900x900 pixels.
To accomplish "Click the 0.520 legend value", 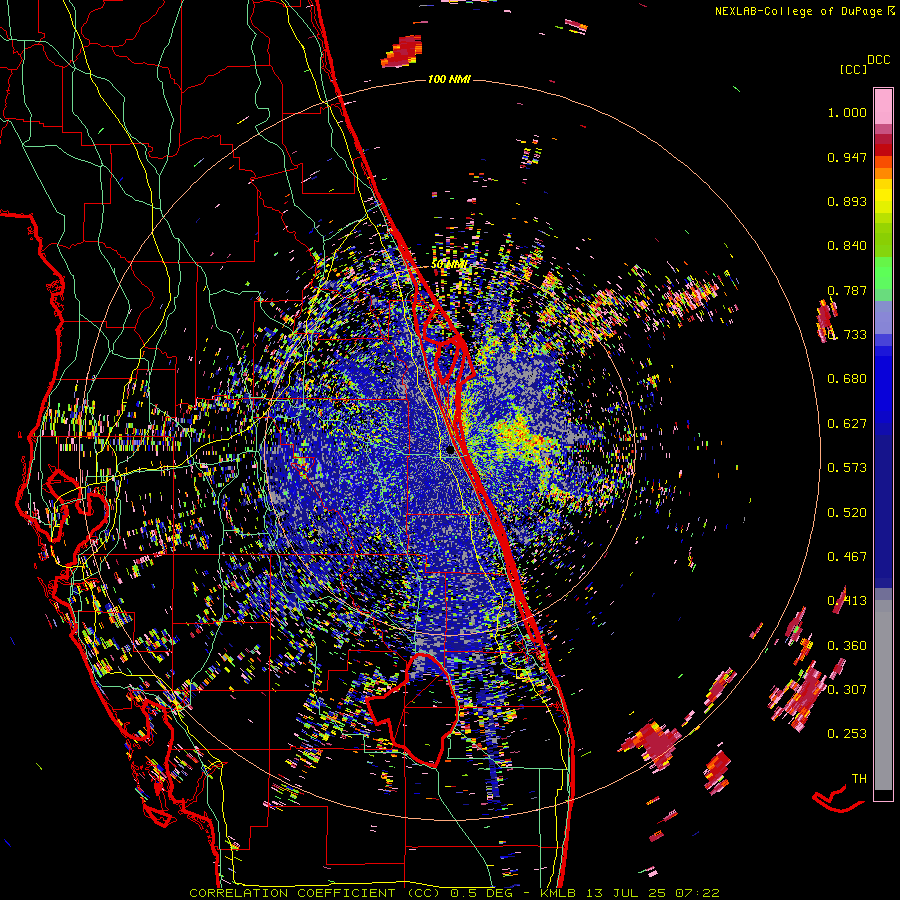I will coord(847,513).
